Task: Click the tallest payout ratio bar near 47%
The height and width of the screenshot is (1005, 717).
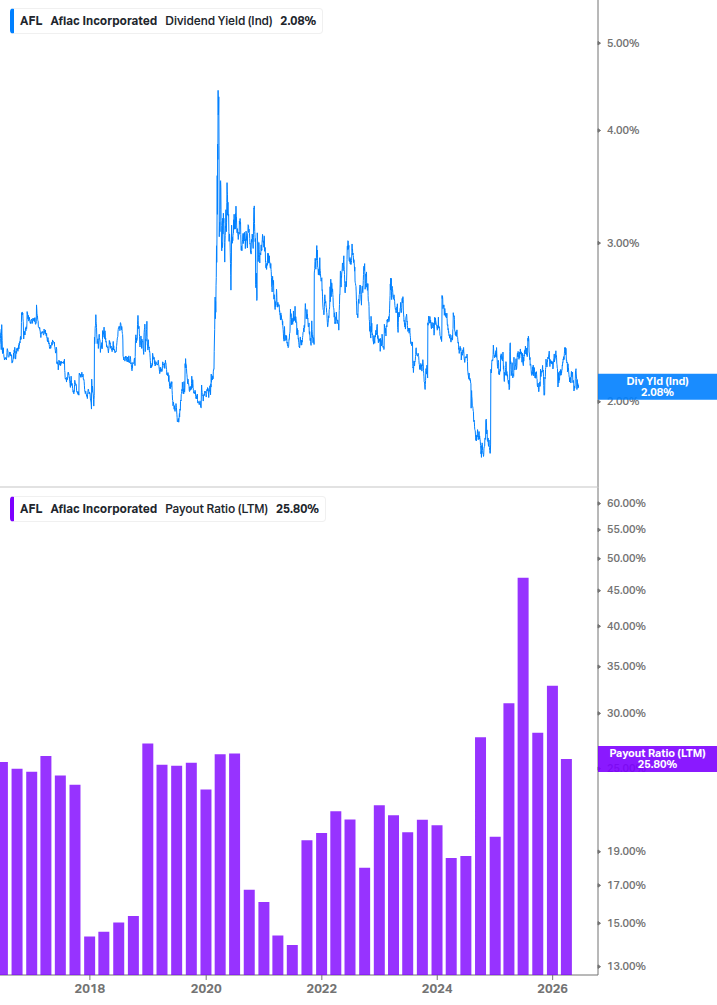Action: [523, 776]
